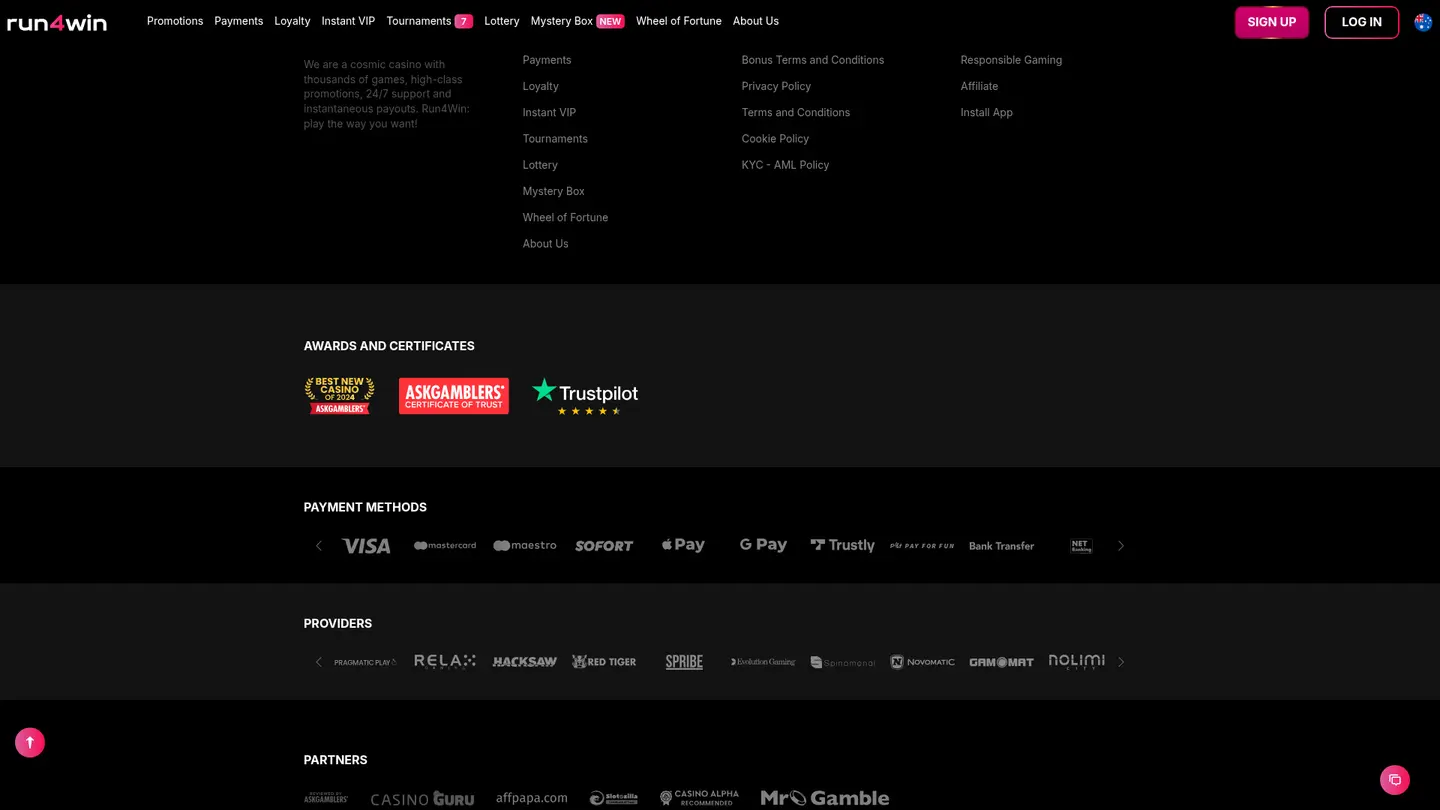The height and width of the screenshot is (810, 1440).
Task: Click the Evolution Gaming provider logo
Action: (763, 662)
